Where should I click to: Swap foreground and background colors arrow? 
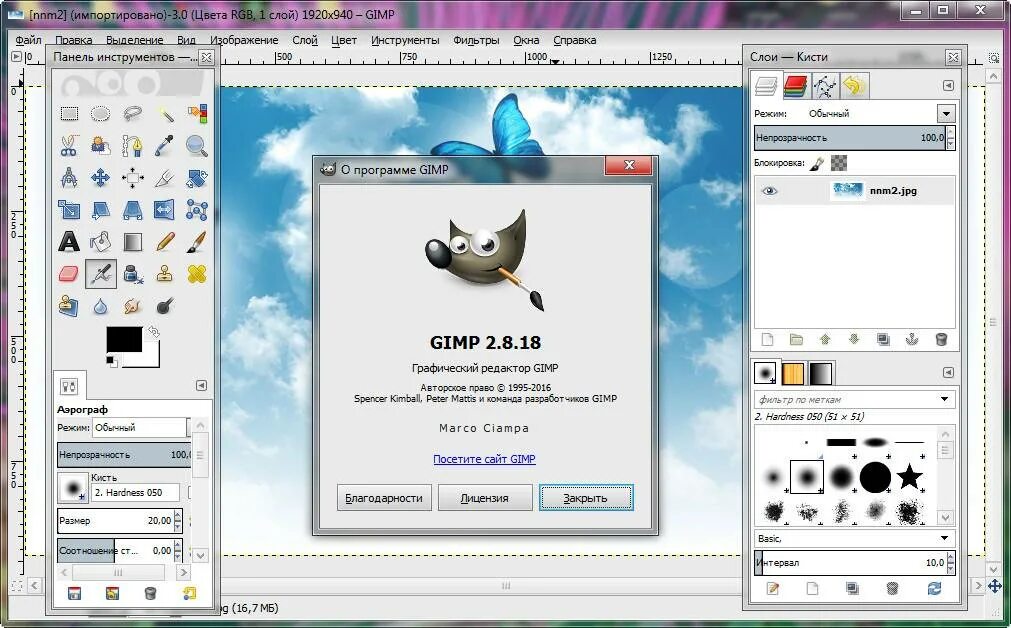(x=153, y=331)
